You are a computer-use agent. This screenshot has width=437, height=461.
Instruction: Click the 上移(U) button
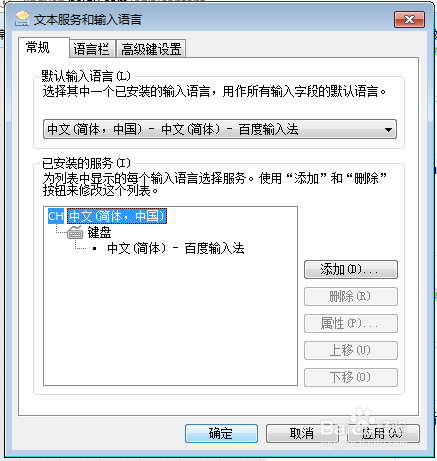pos(351,350)
